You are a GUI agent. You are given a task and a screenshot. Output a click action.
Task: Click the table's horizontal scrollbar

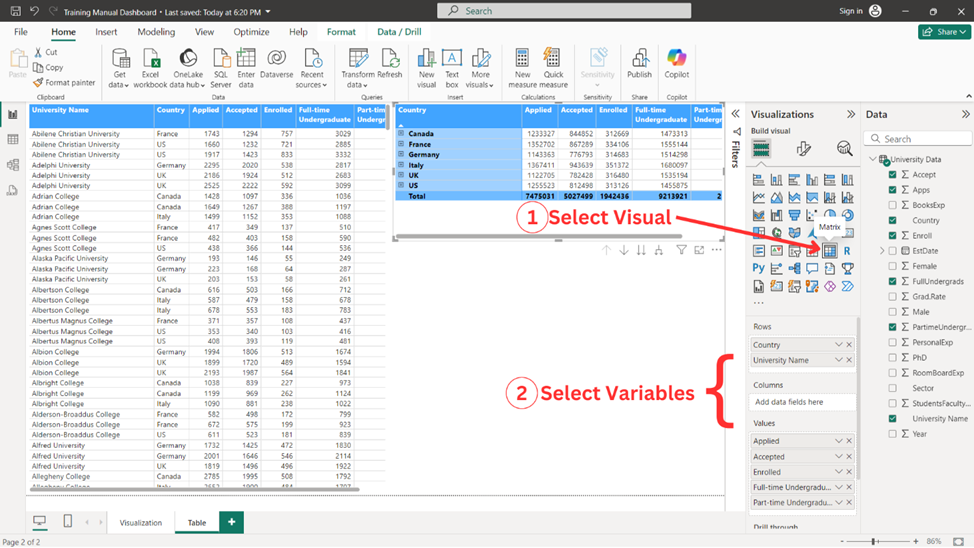(194, 489)
